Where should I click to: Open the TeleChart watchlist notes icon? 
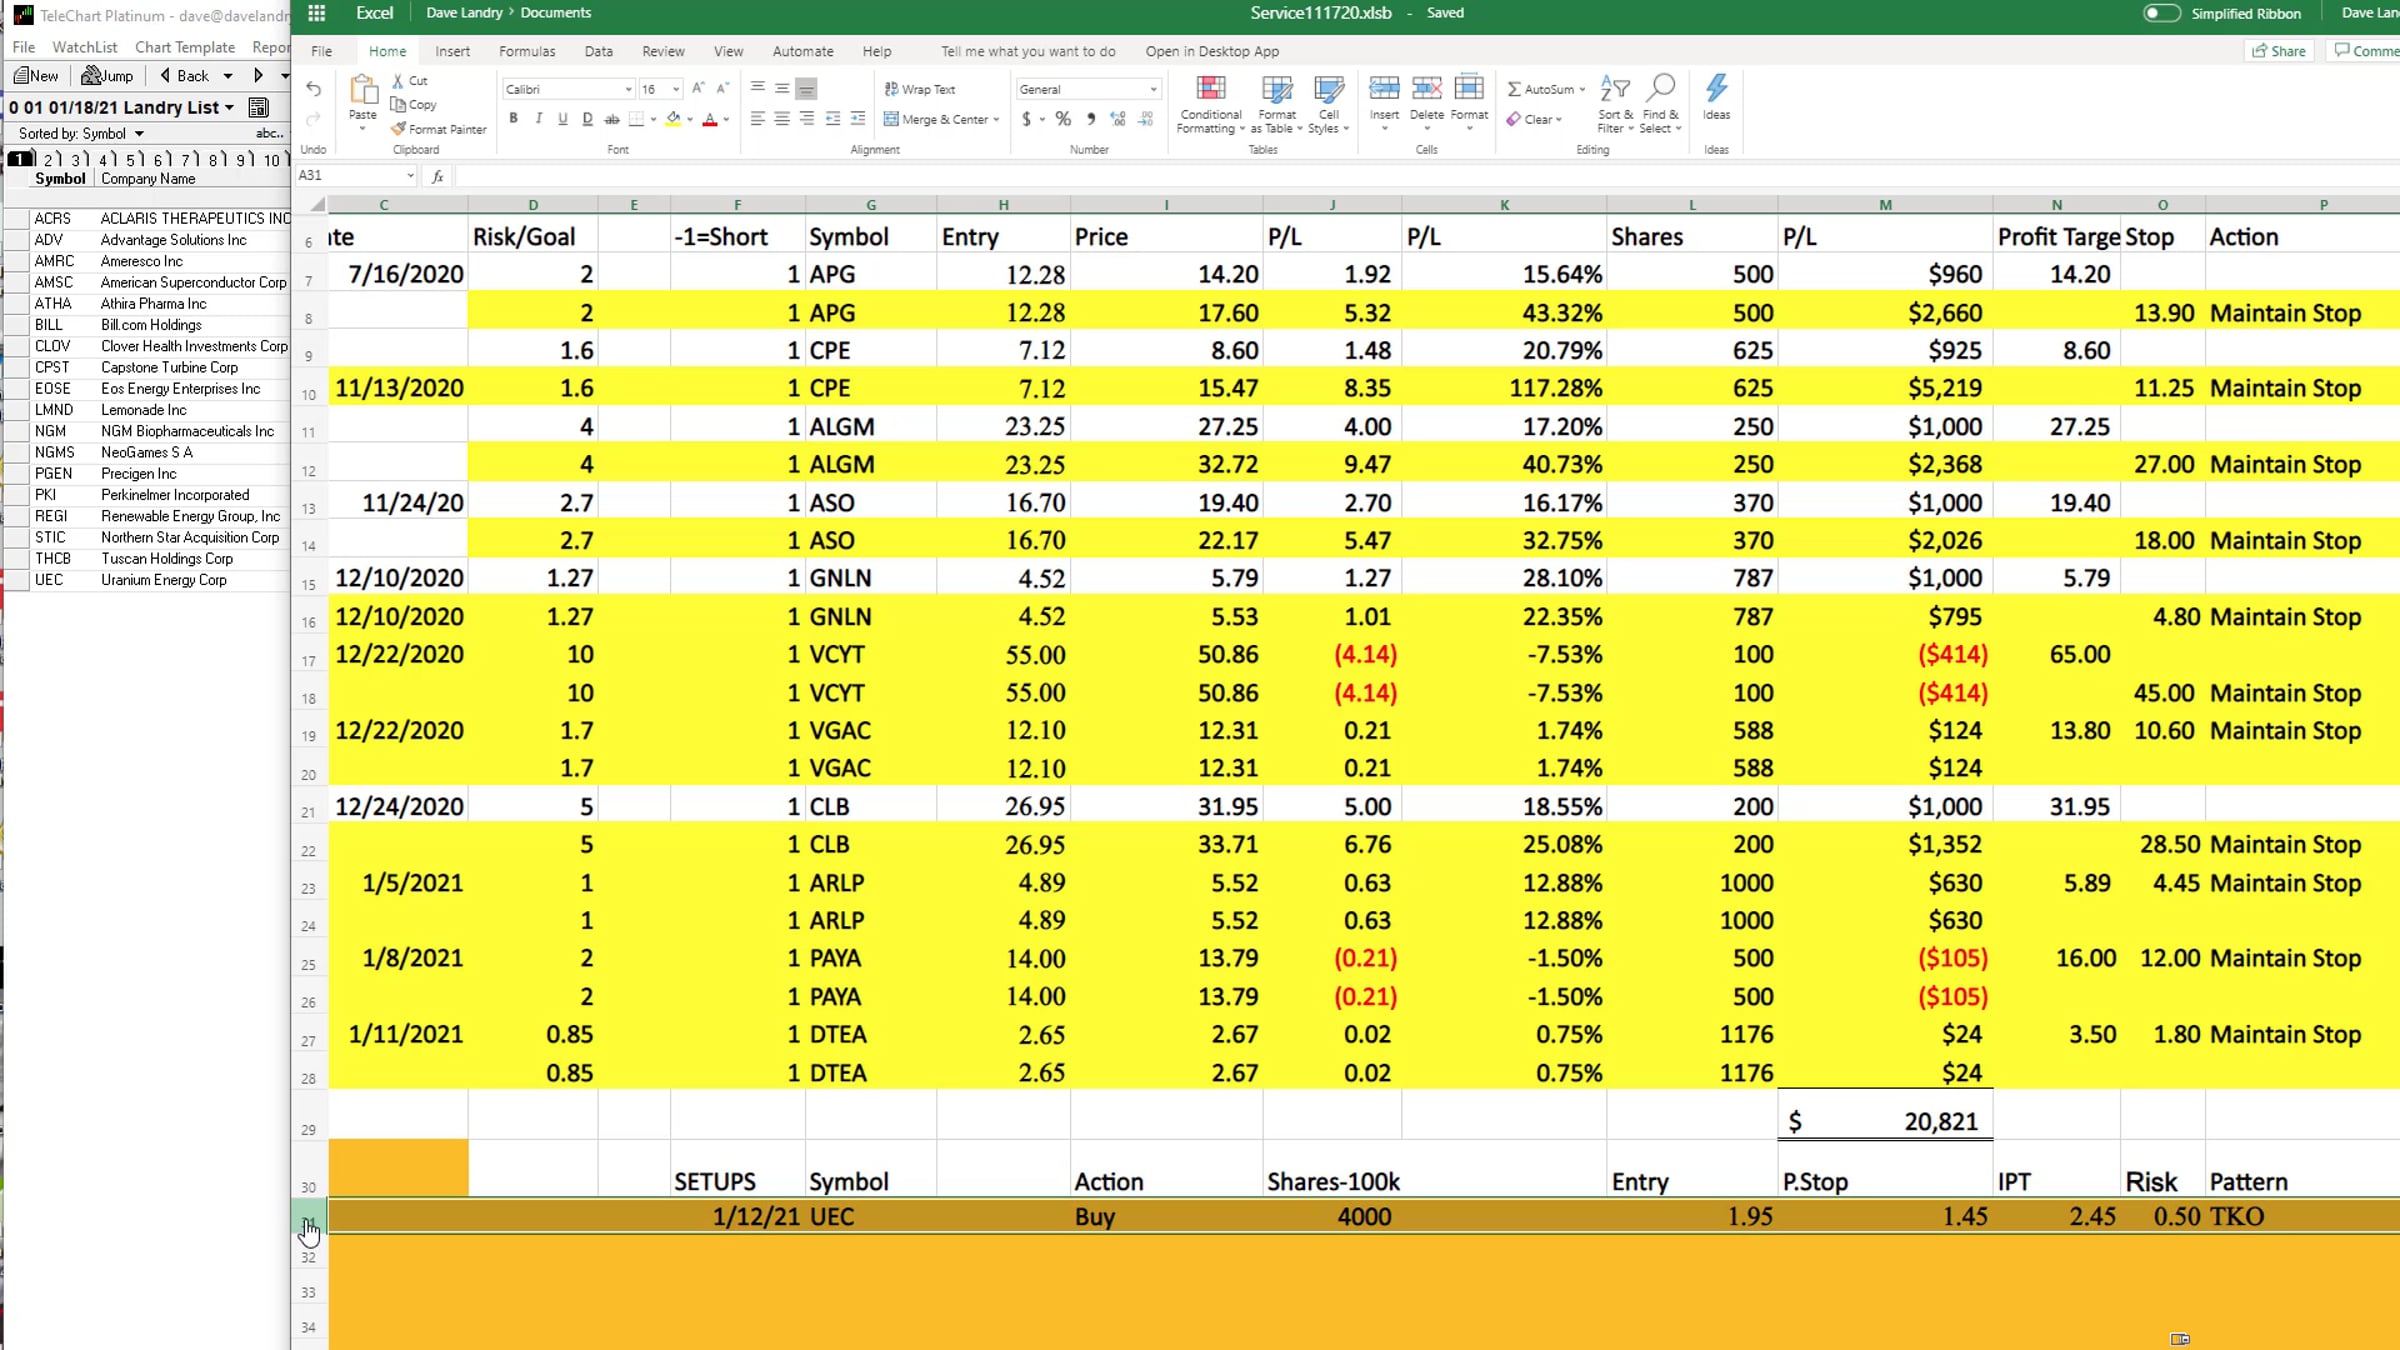pos(258,107)
